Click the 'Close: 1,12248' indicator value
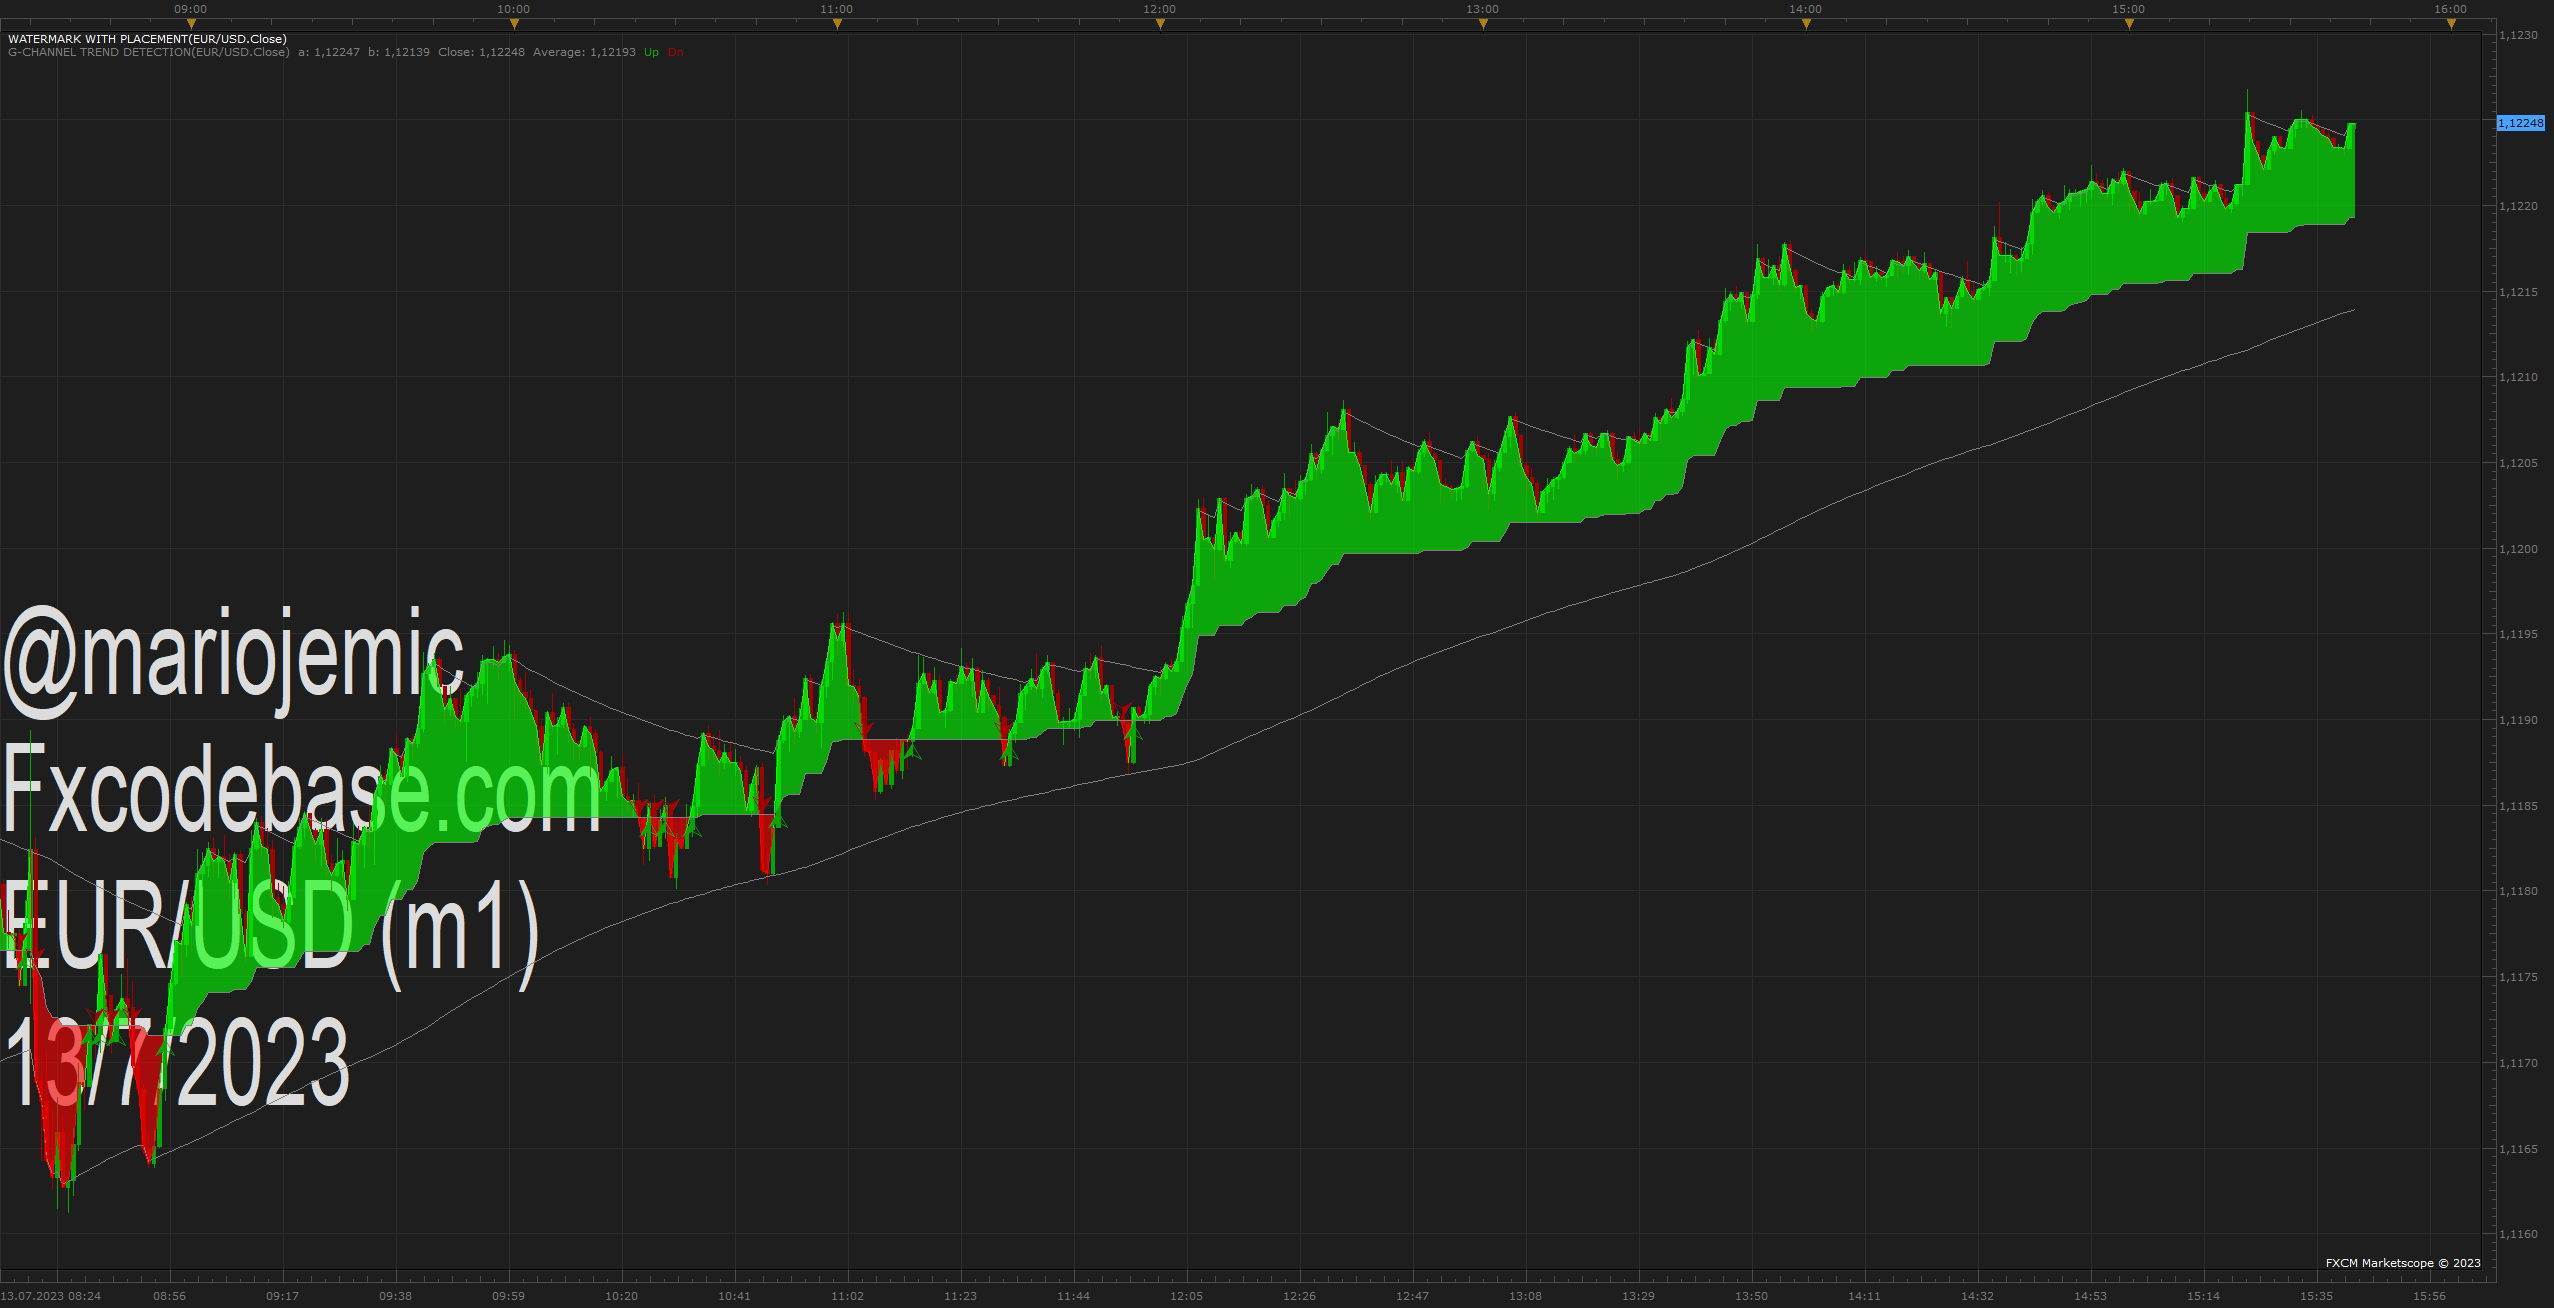This screenshot has width=2554, height=1308. pyautogui.click(x=481, y=52)
